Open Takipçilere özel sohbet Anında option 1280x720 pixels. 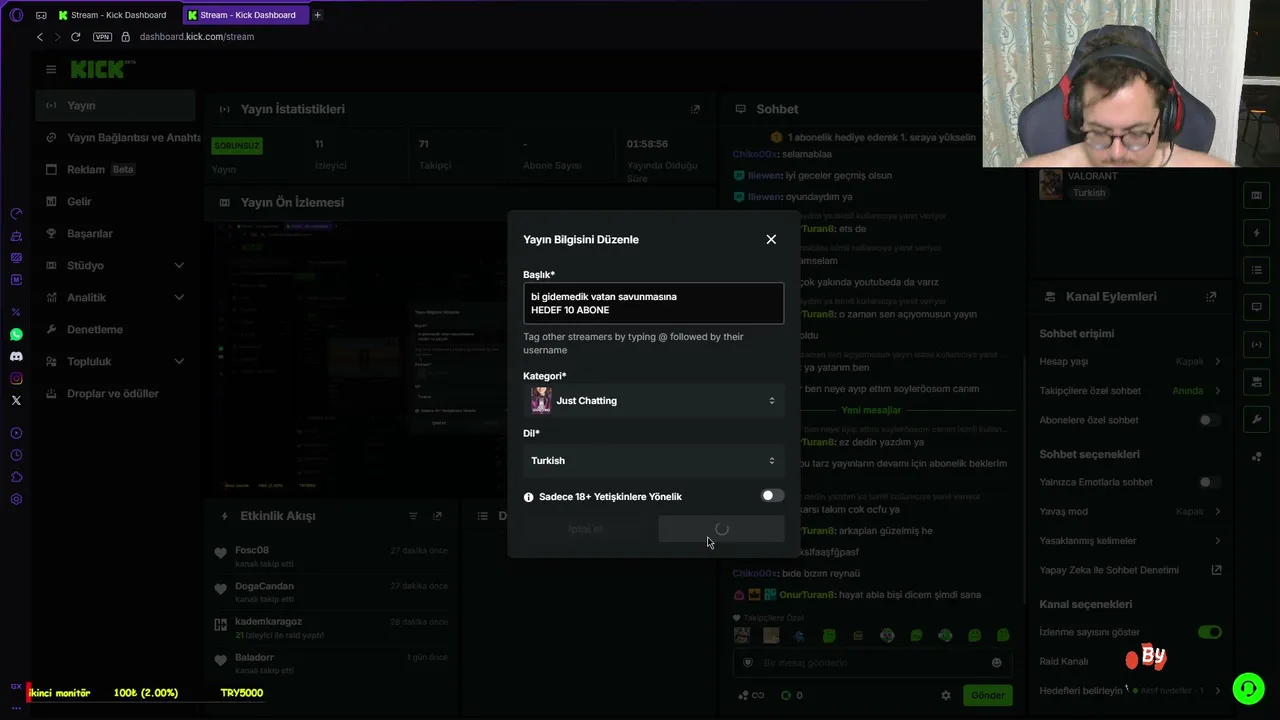(x=1197, y=391)
